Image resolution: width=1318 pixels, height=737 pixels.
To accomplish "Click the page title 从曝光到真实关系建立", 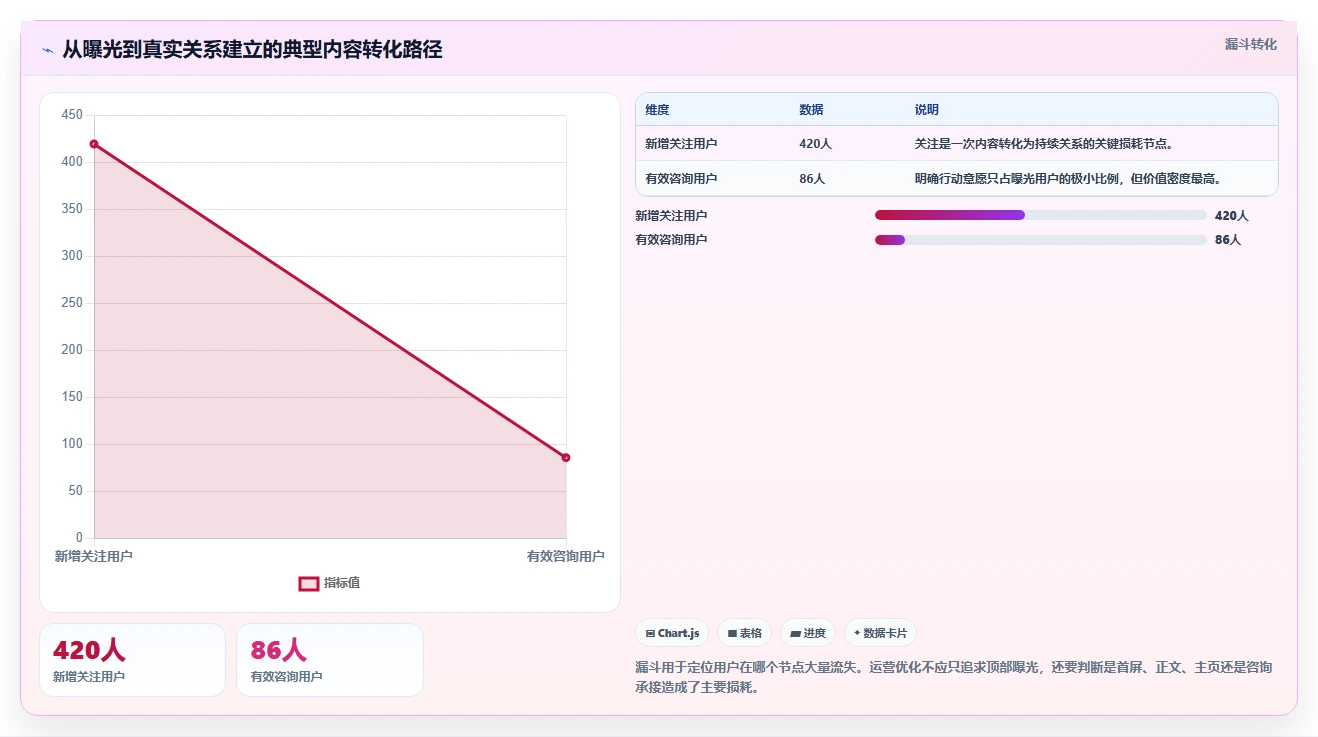I will (x=252, y=49).
